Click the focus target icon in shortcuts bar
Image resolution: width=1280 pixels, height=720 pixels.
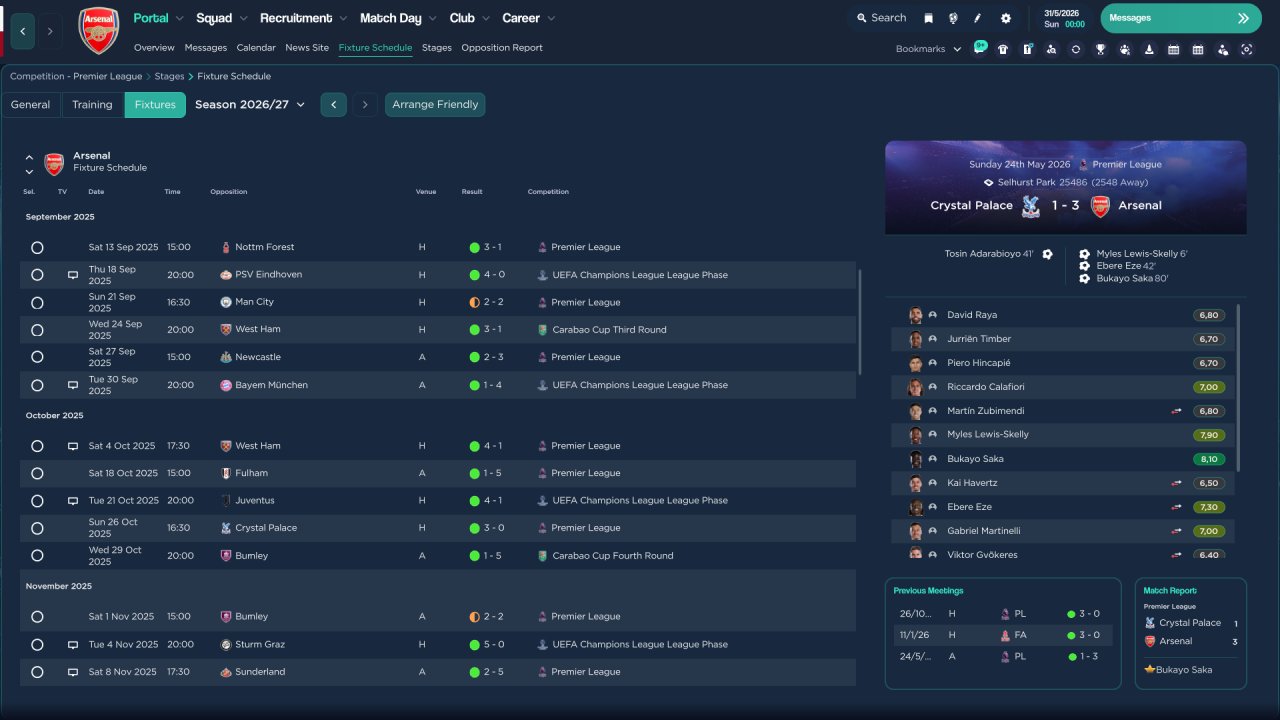point(1246,49)
